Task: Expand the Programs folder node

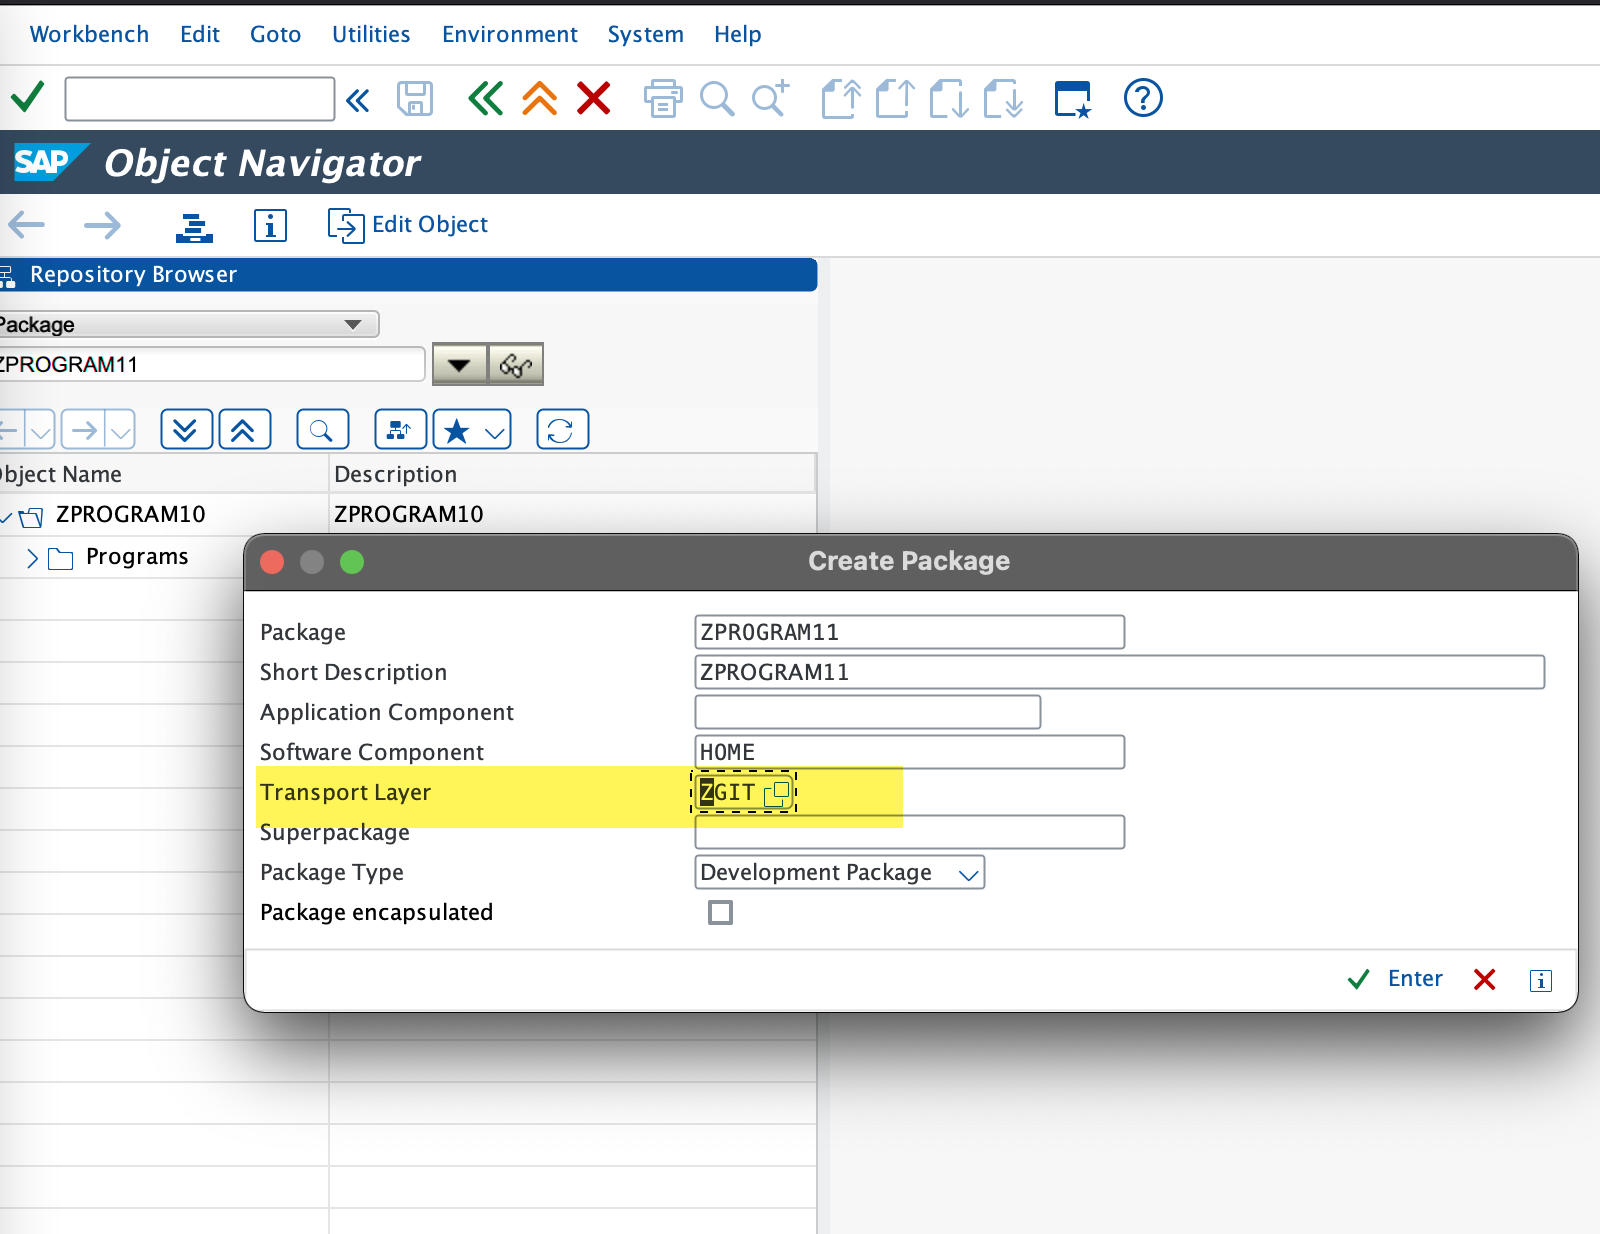Action: (x=32, y=558)
